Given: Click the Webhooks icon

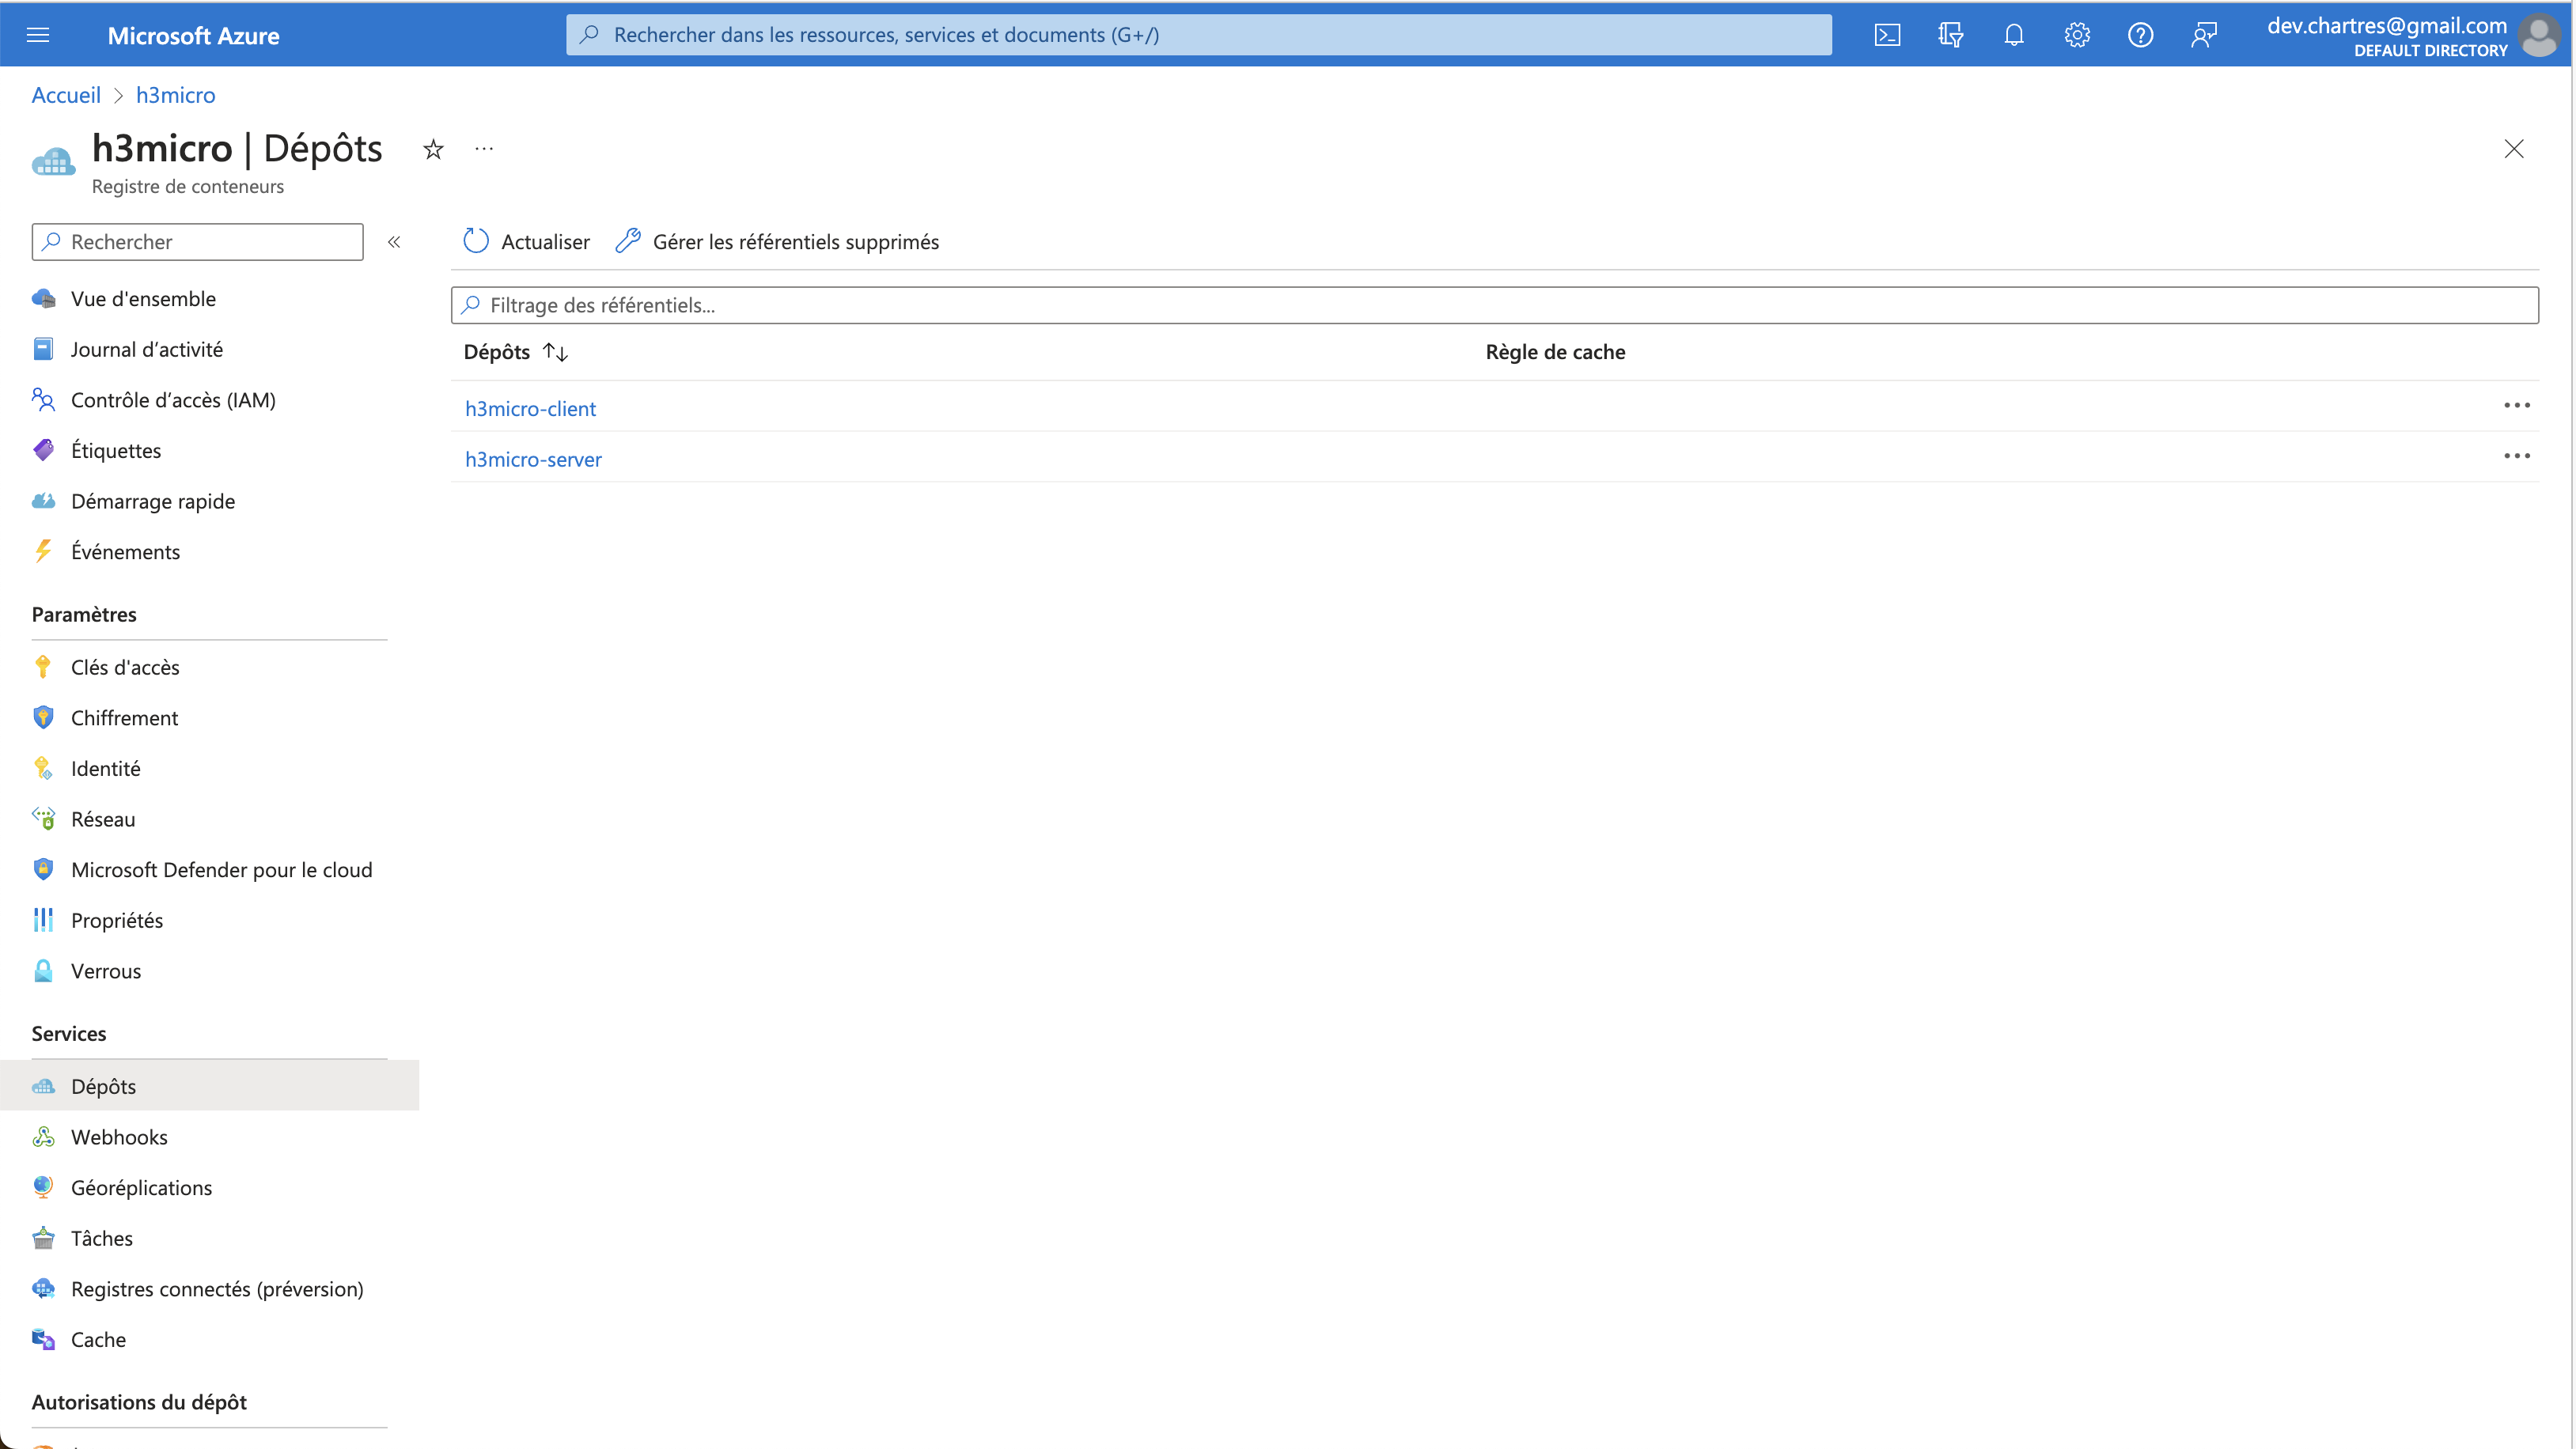Looking at the screenshot, I should point(43,1137).
